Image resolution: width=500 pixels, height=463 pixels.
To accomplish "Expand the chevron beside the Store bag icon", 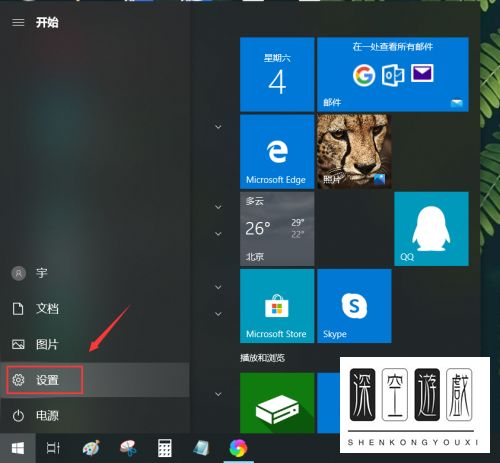I will coord(218,314).
